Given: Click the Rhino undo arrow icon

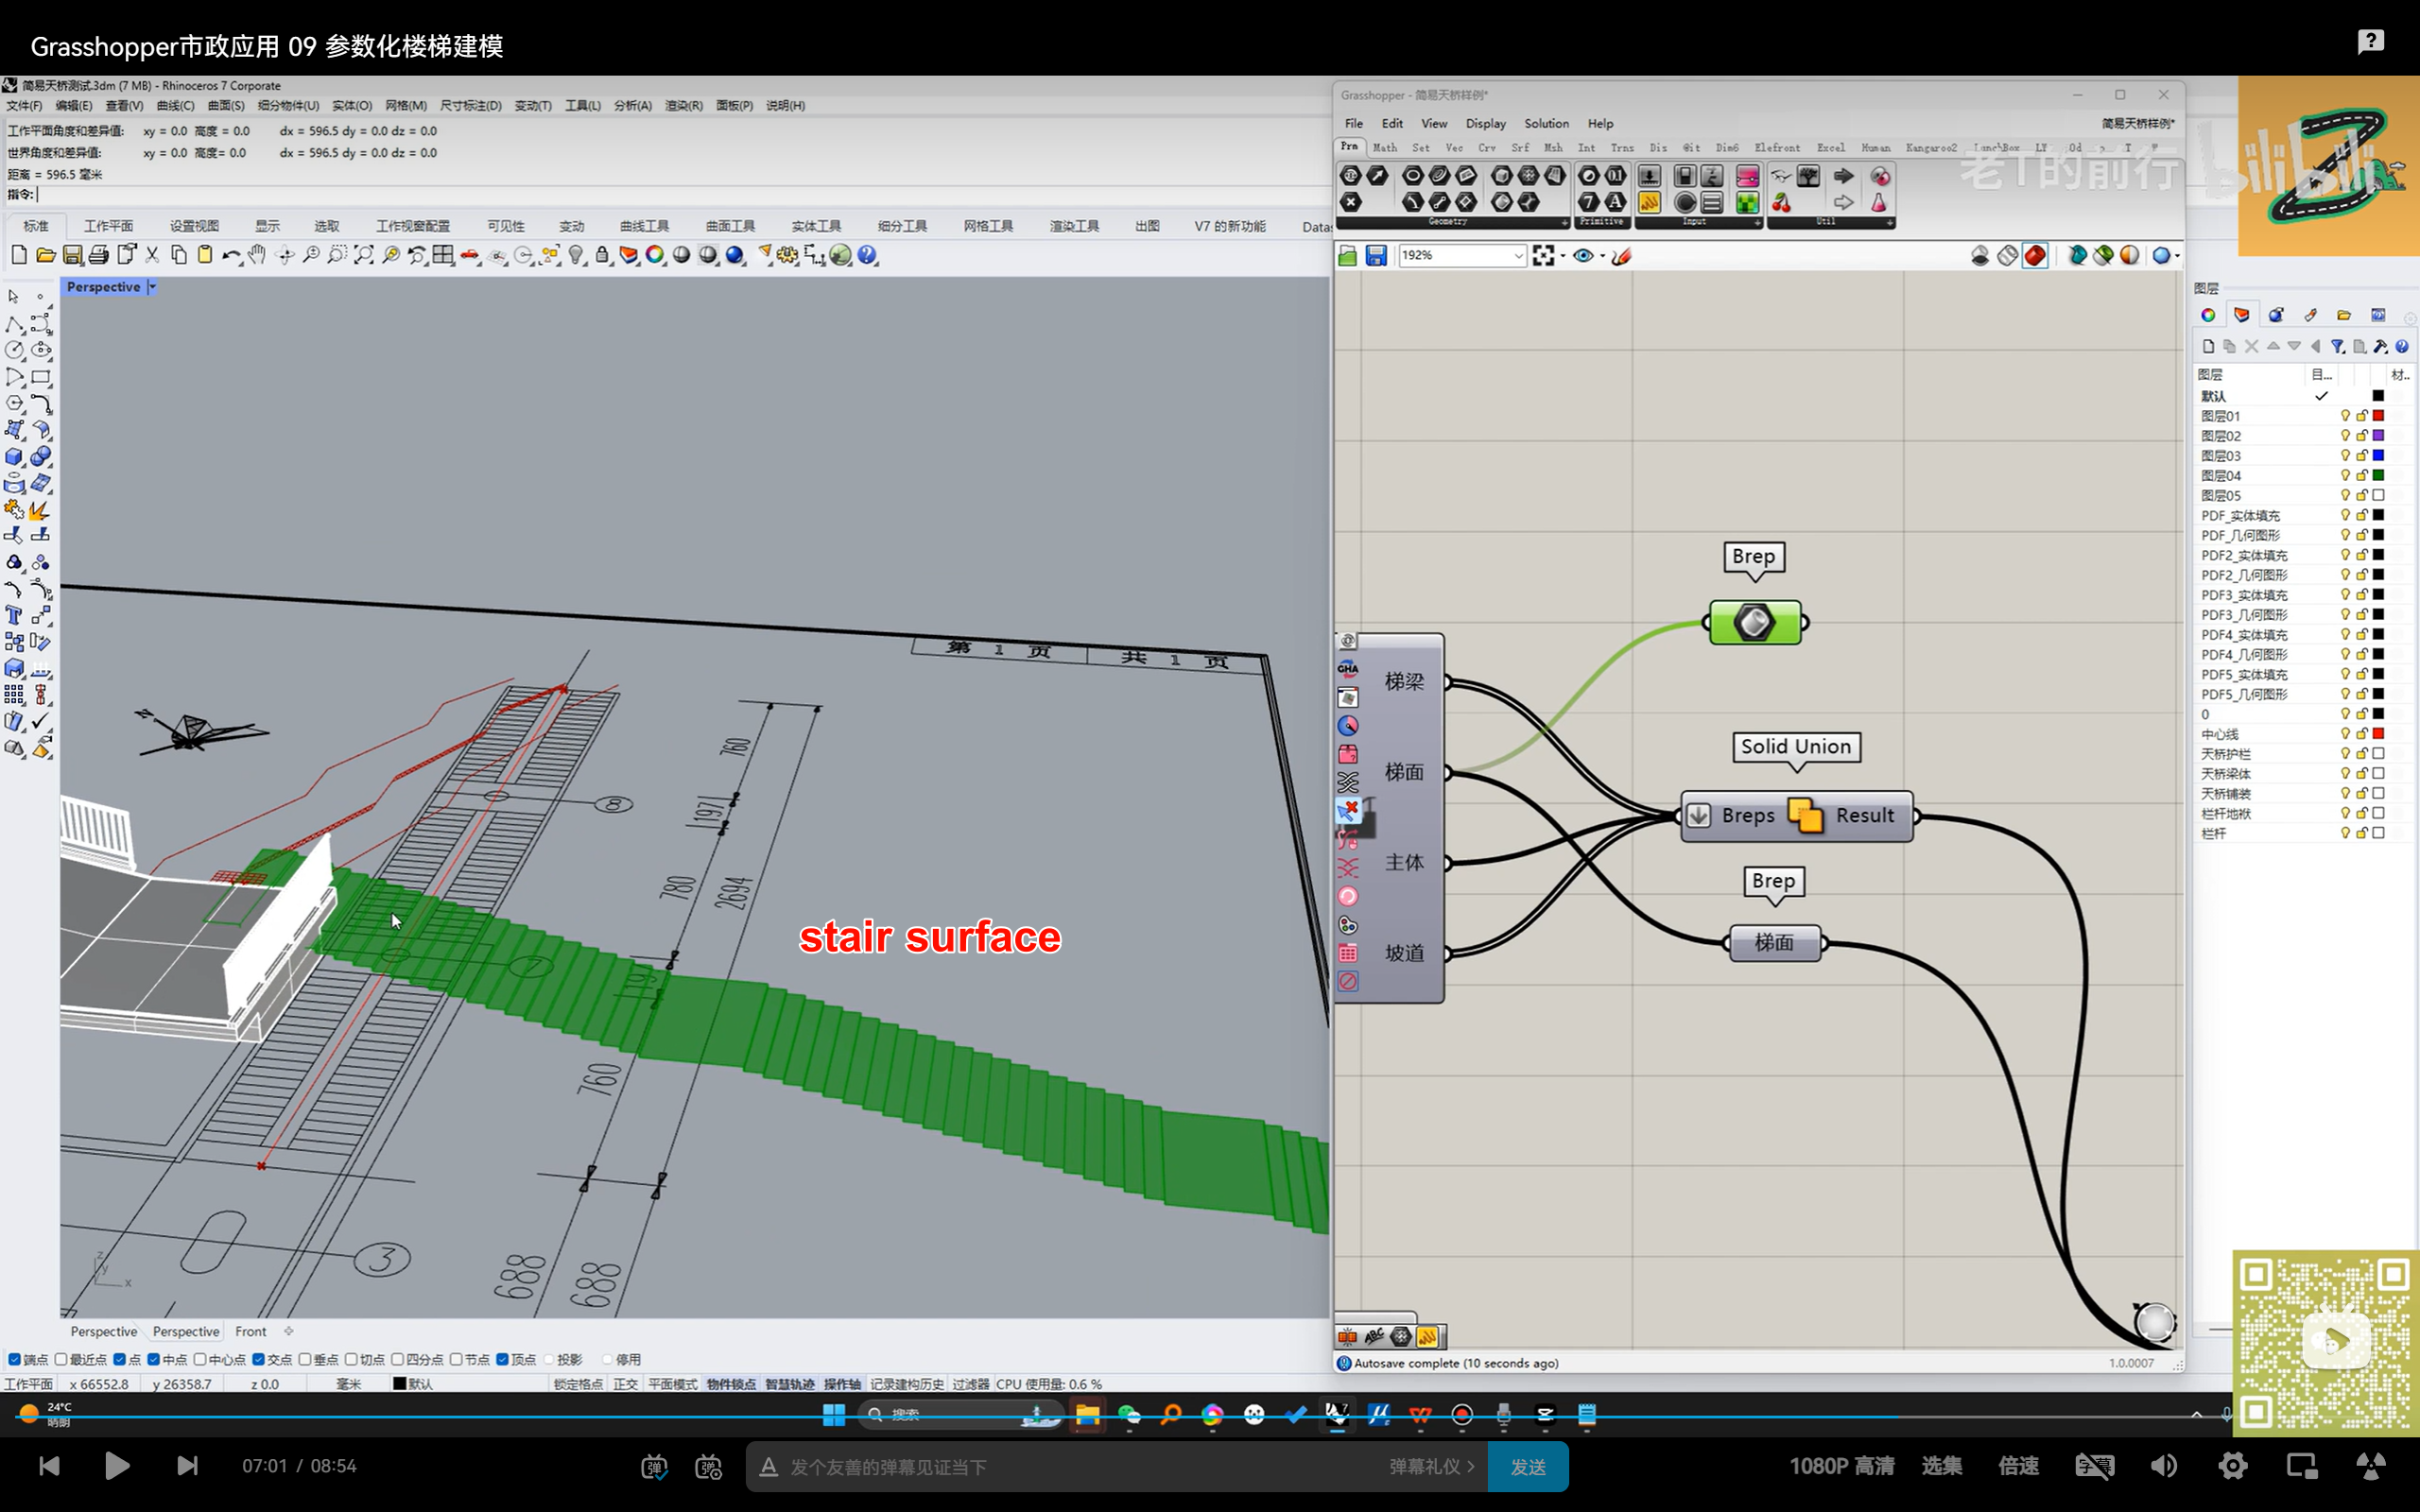Looking at the screenshot, I should [x=230, y=256].
